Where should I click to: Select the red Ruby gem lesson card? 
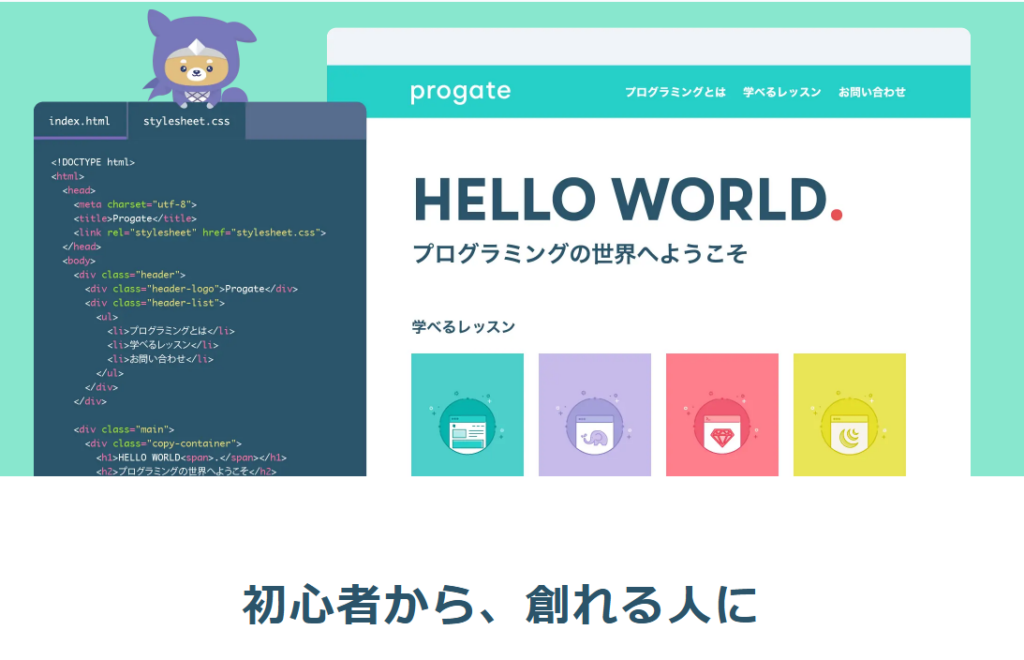click(722, 415)
